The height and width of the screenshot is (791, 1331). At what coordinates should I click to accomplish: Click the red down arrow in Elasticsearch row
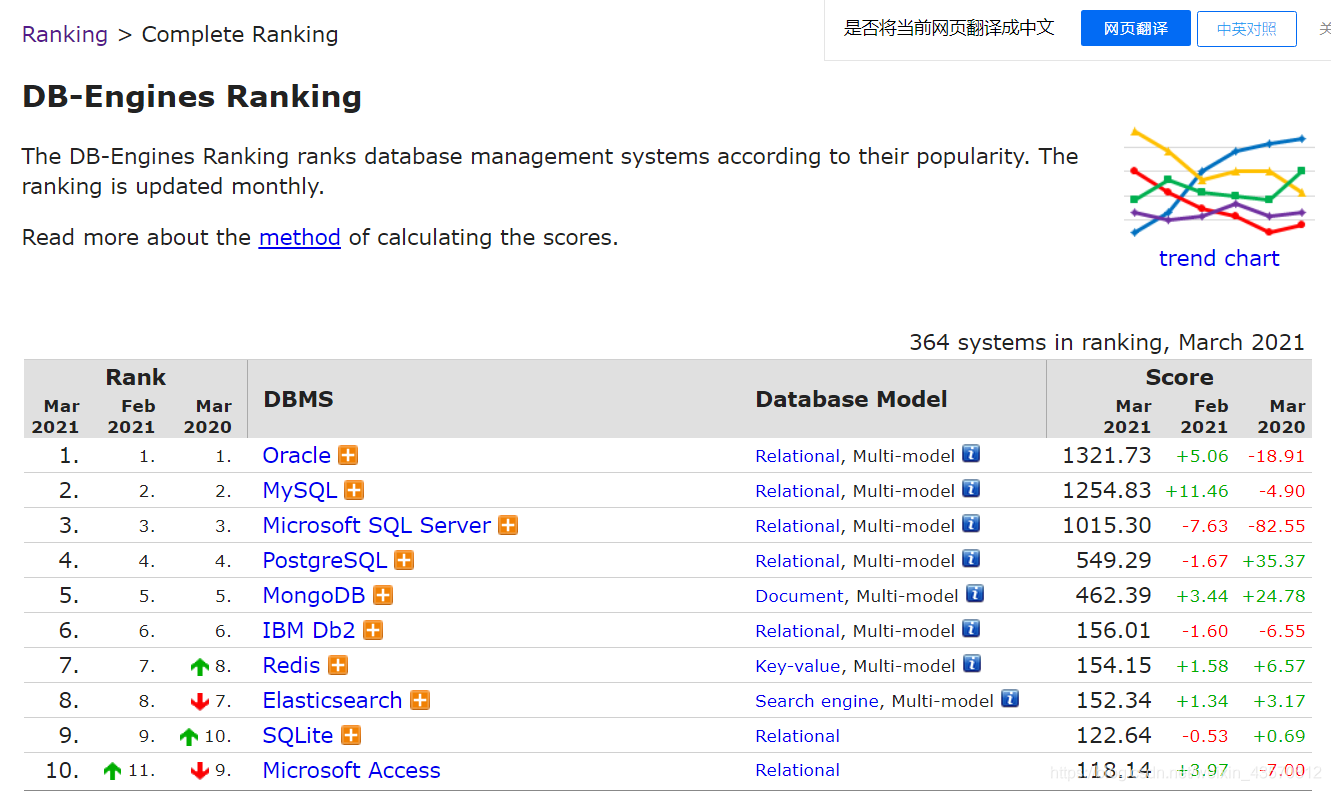tap(200, 702)
